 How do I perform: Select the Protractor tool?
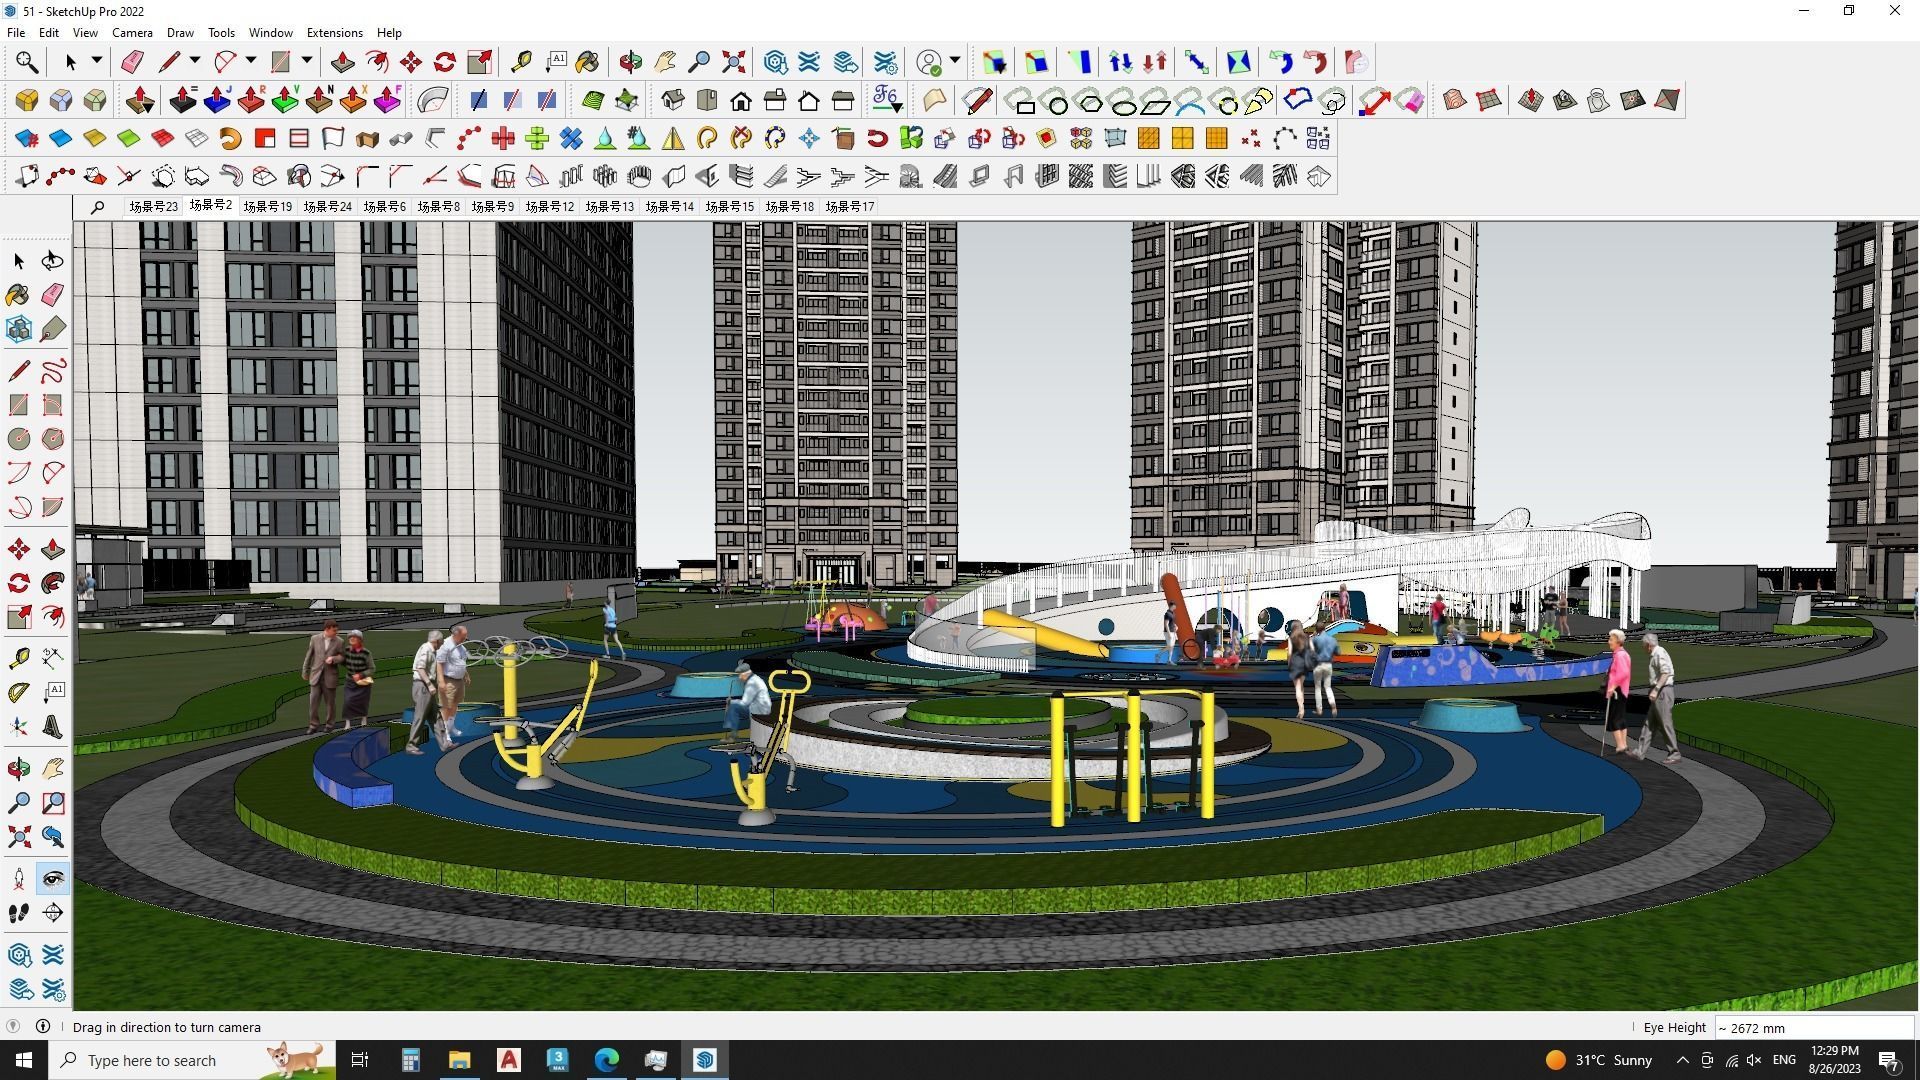click(19, 693)
